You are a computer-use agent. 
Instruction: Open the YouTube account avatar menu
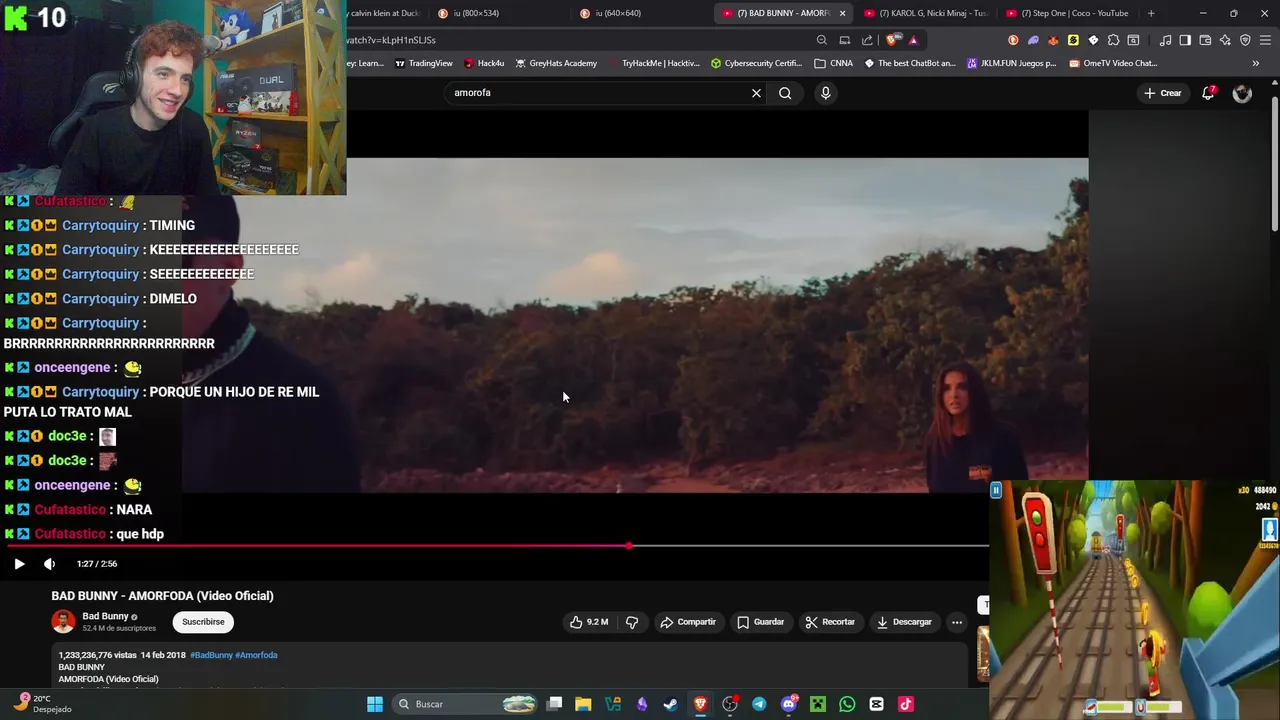coord(1242,93)
